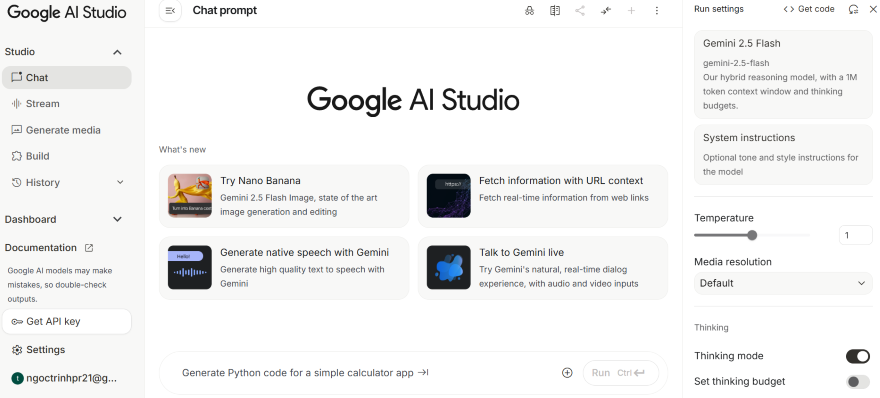Open Build from the sidebar
The height and width of the screenshot is (398, 880).
66,156
